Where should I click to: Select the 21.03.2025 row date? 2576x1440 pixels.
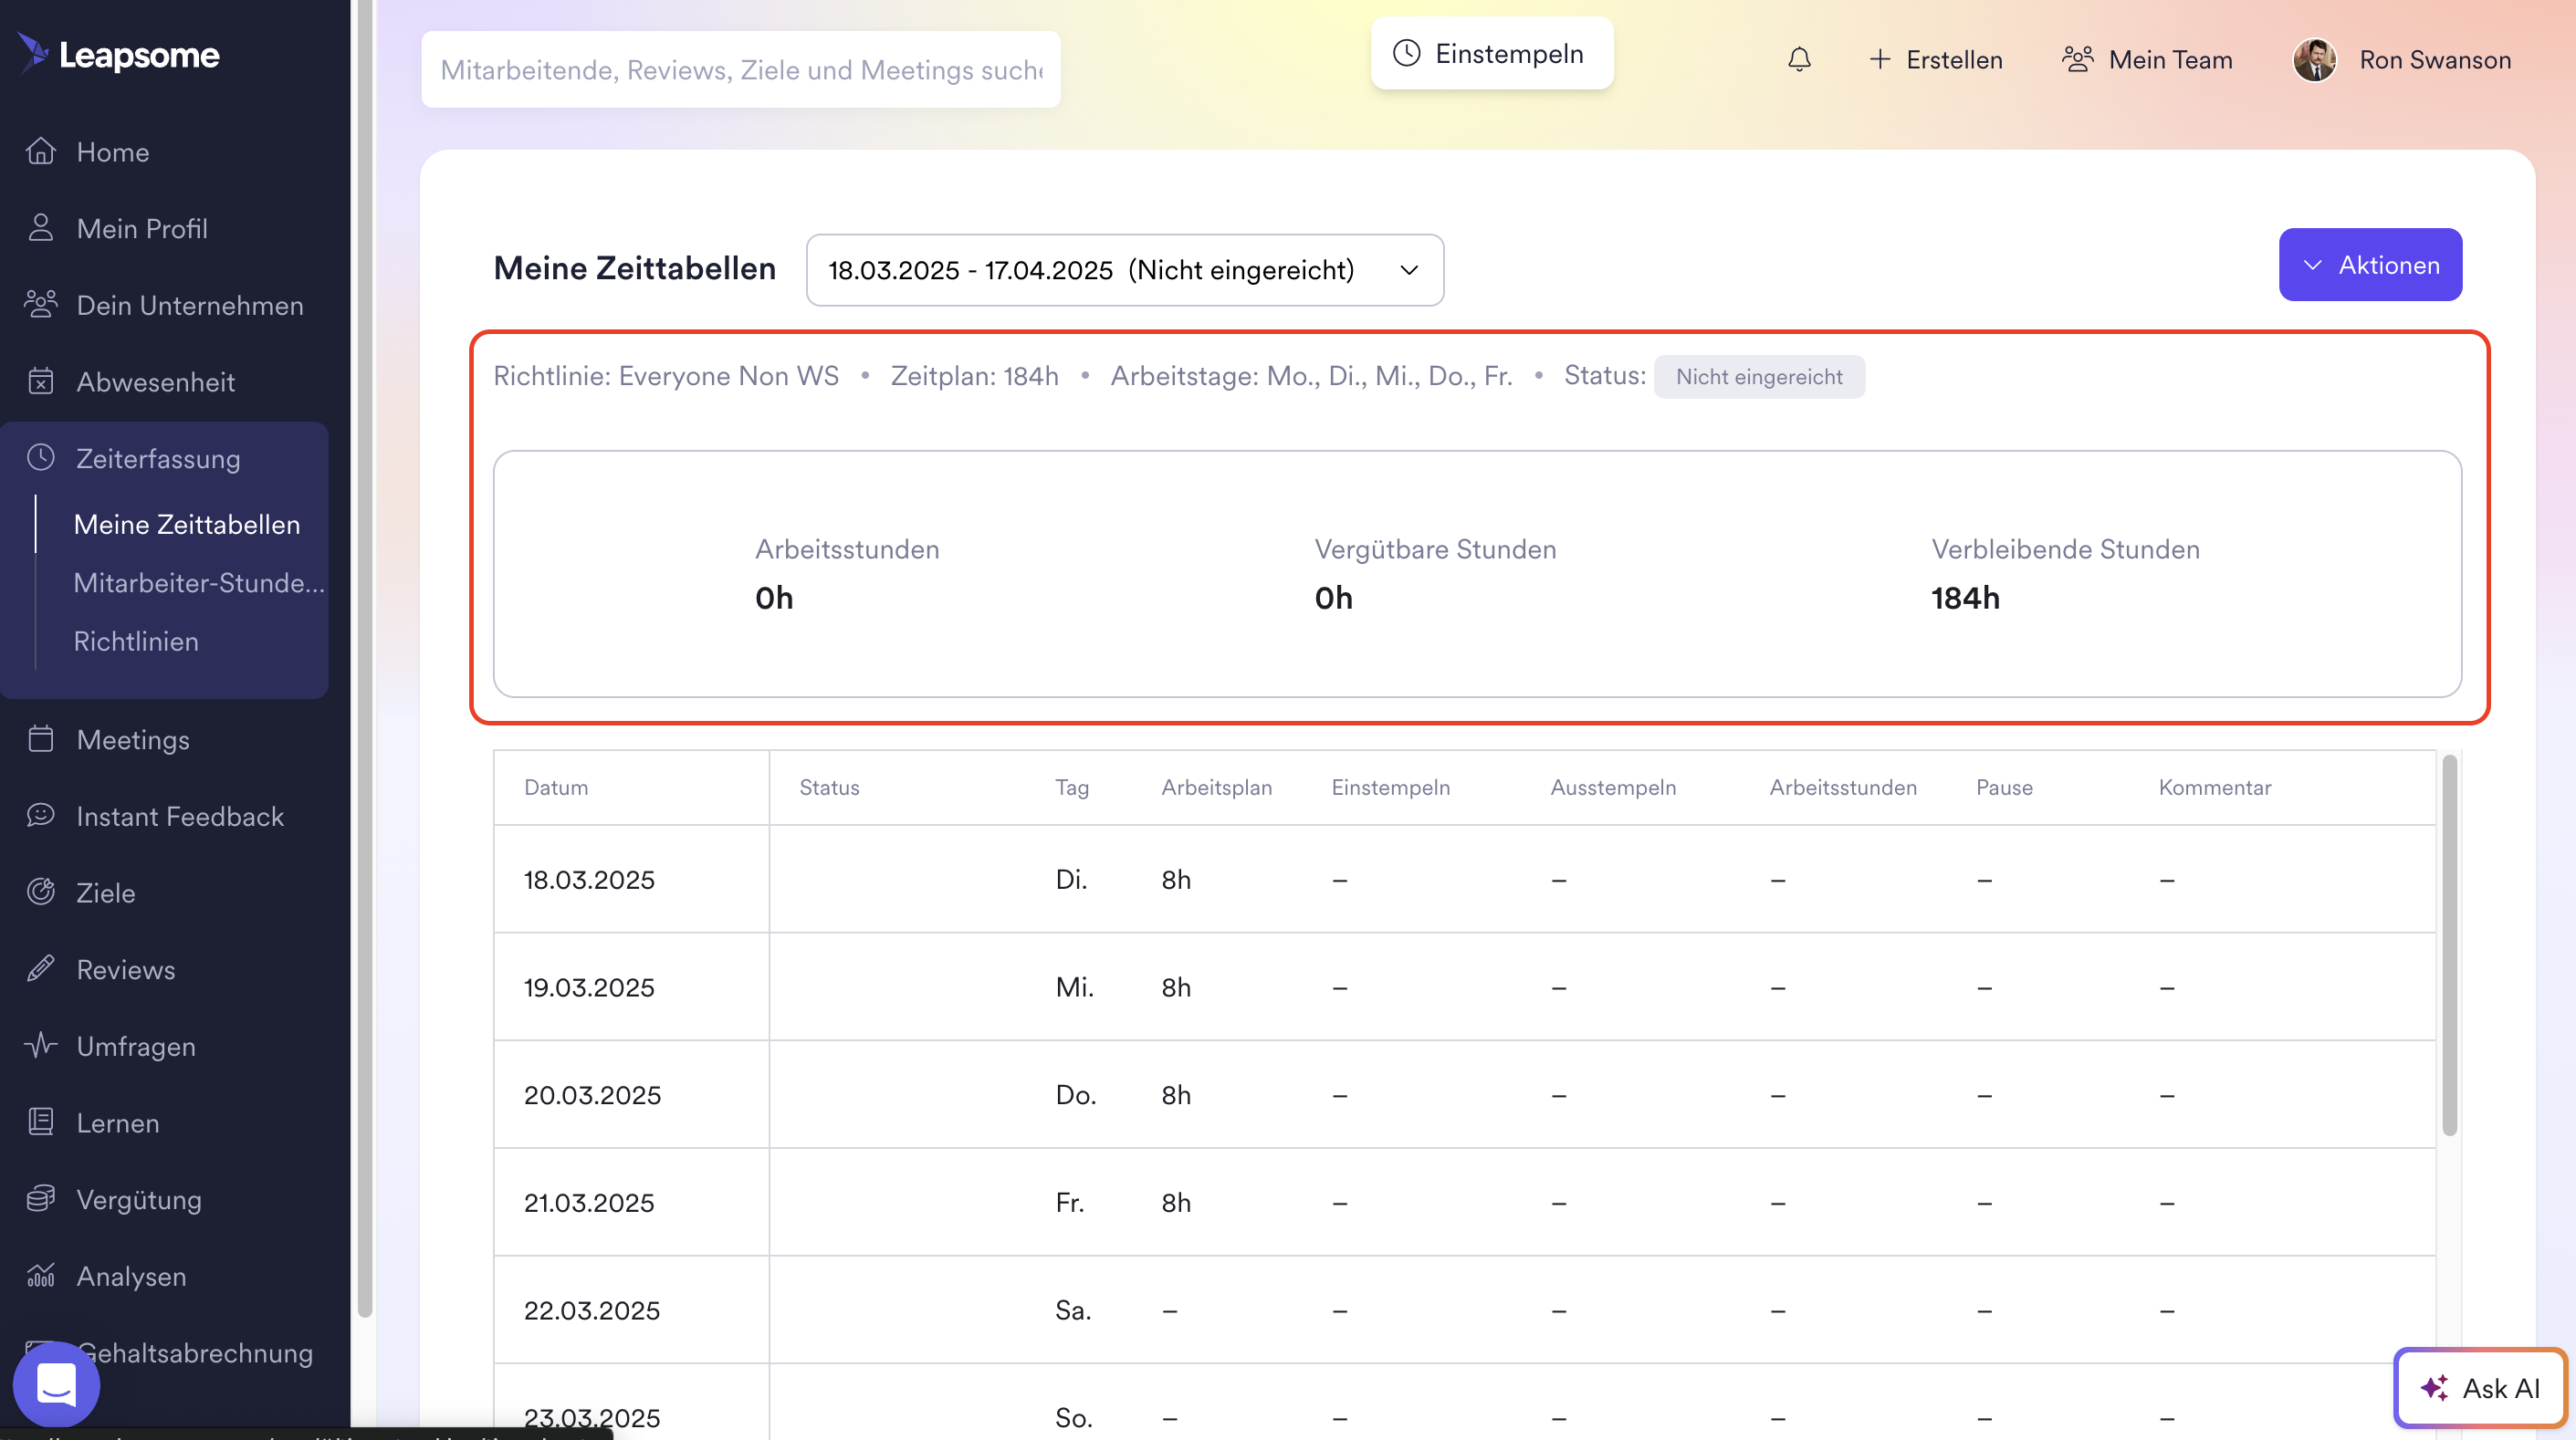[x=589, y=1202]
